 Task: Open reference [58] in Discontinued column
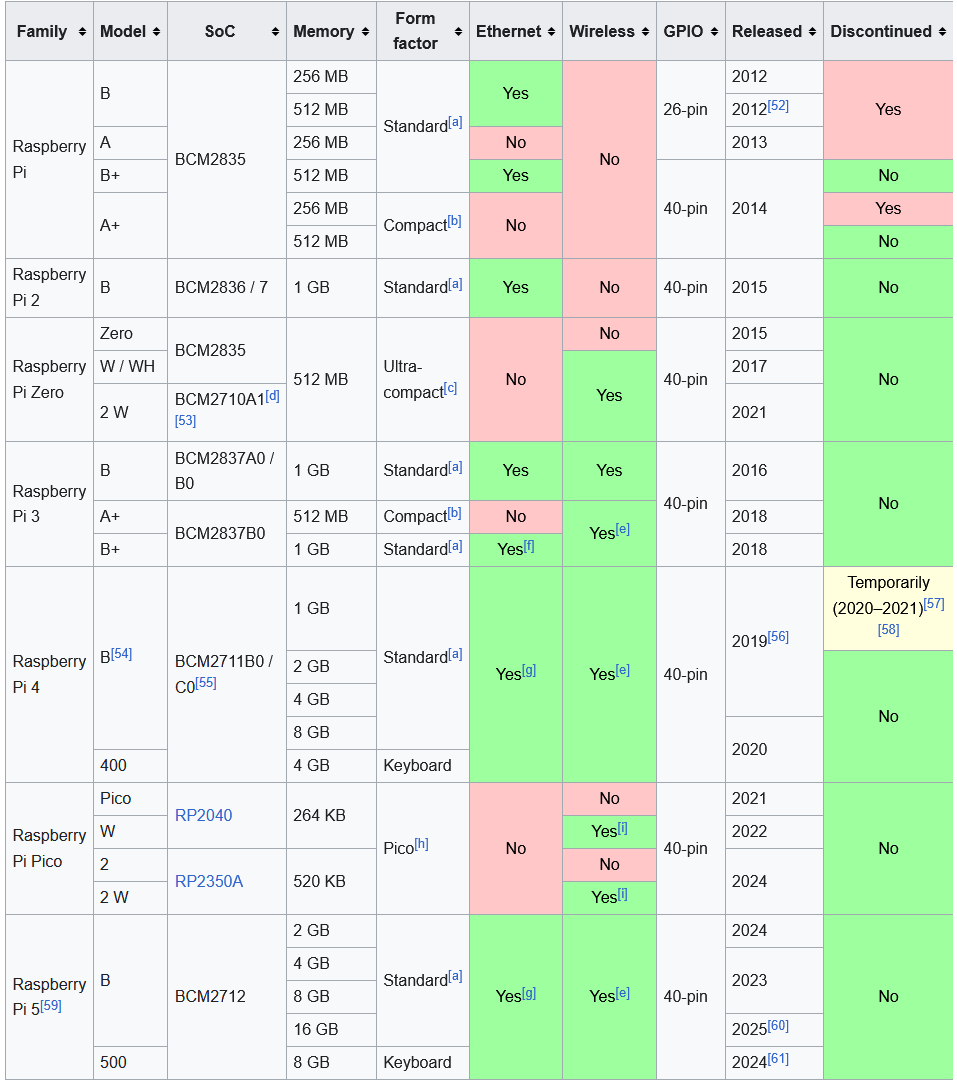pos(889,629)
